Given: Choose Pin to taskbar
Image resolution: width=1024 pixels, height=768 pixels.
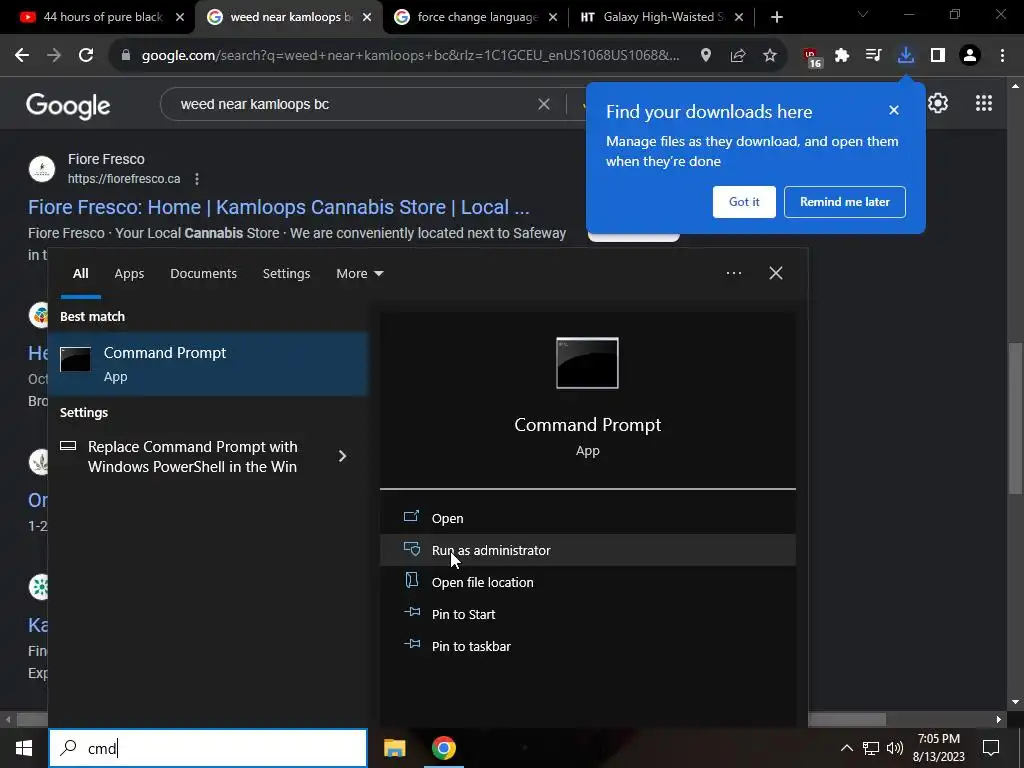Looking at the screenshot, I should click(587, 646).
